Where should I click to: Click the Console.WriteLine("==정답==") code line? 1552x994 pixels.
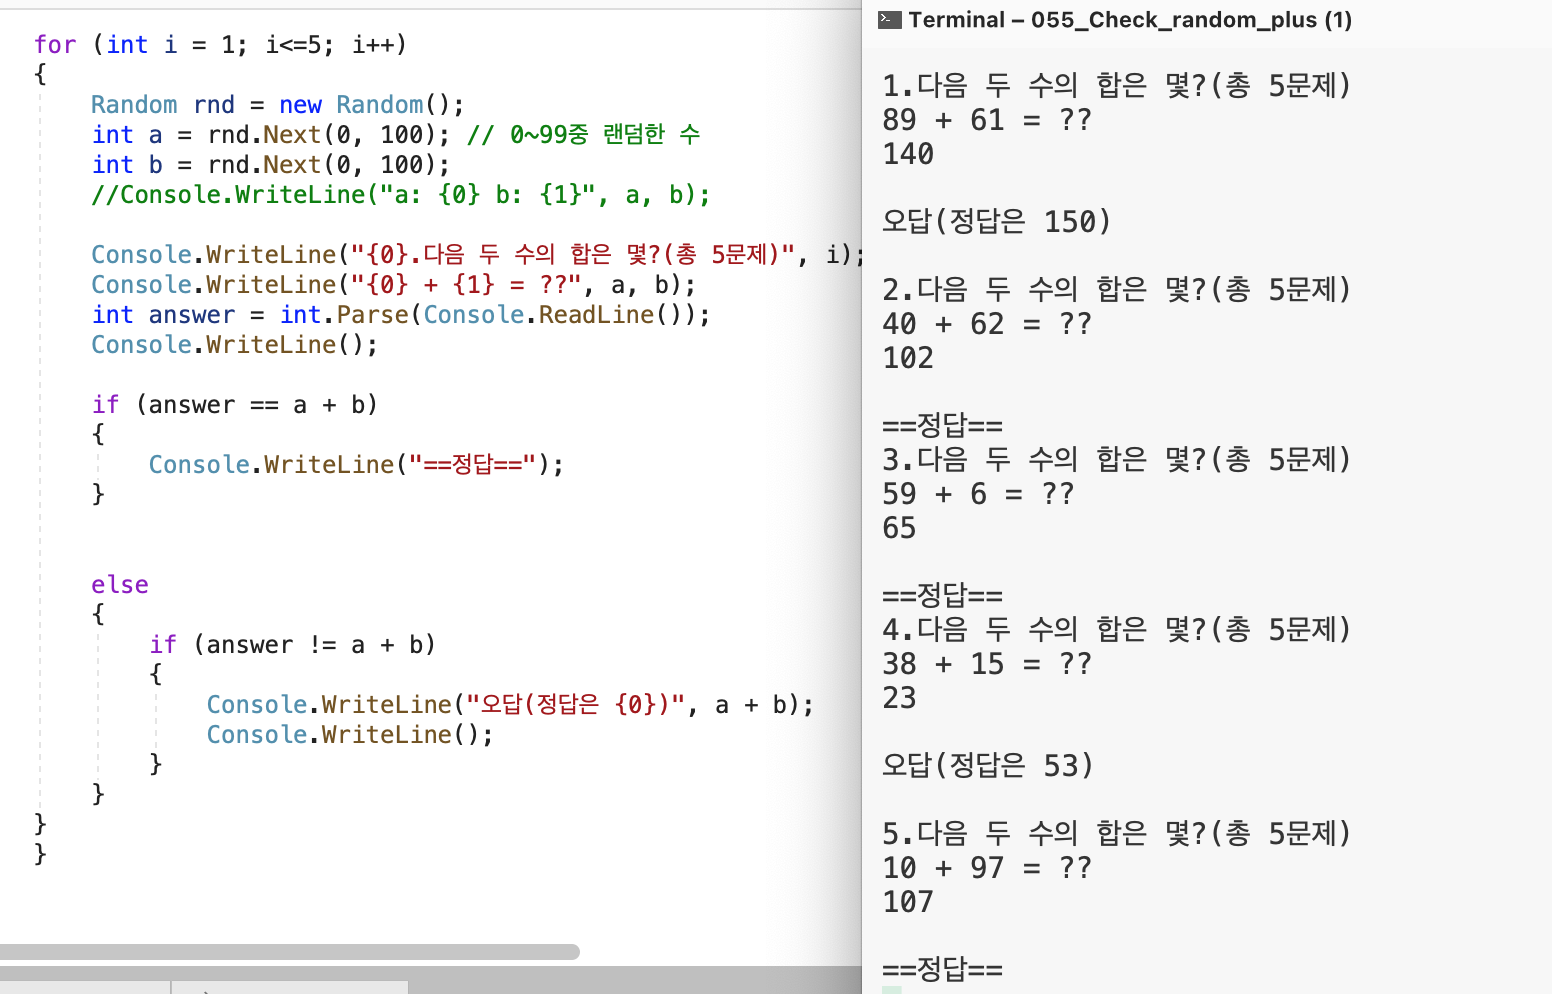click(356, 465)
